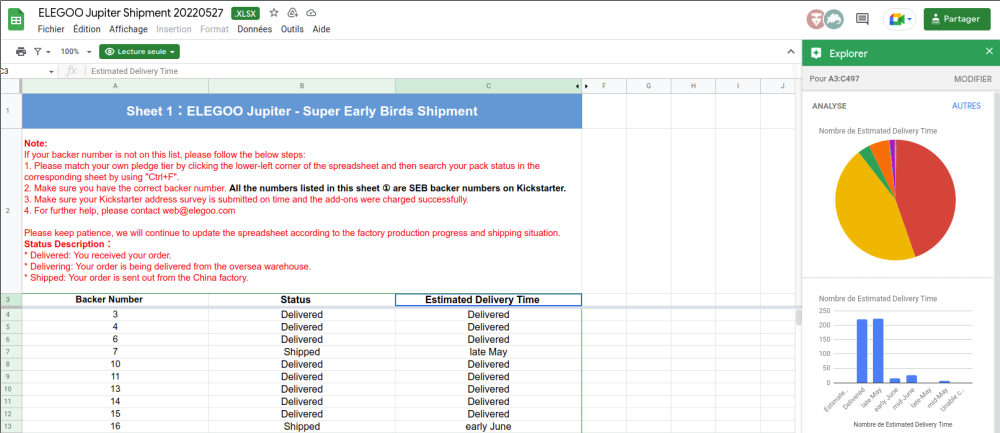Click the Google Sheets home logo
Viewport: 1000px width, 433px height.
(16, 20)
